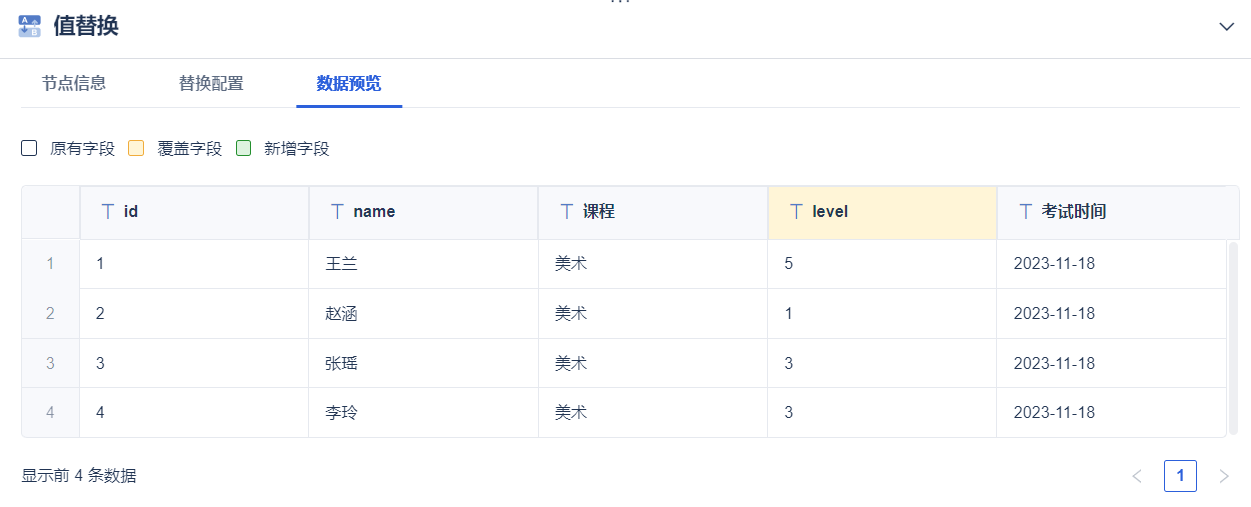Click the 值替换 node icon
Screen dimensions: 1251x507
(x=30, y=26)
